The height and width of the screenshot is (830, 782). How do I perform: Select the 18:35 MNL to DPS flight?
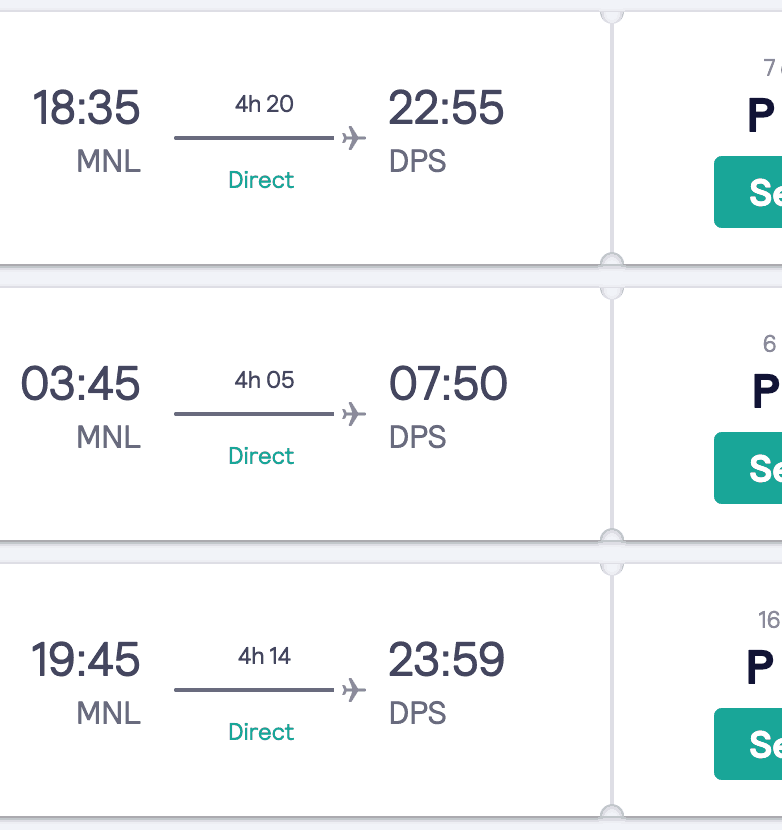click(x=749, y=192)
